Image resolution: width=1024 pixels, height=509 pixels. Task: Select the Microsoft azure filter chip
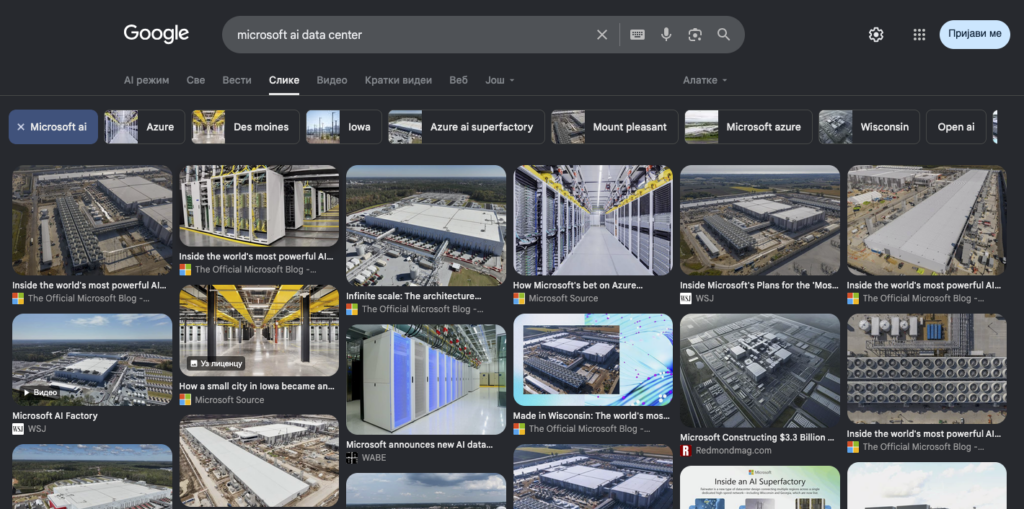[748, 127]
